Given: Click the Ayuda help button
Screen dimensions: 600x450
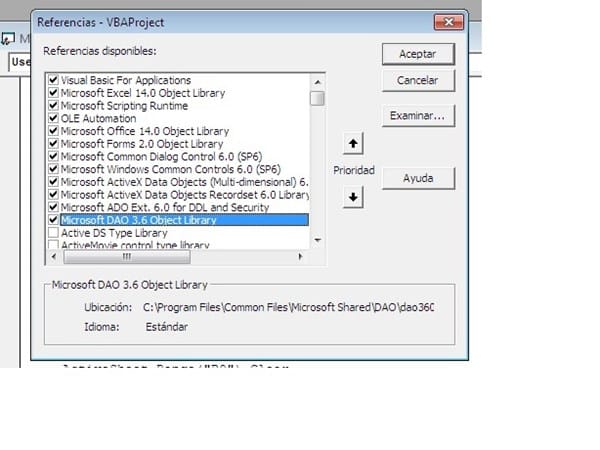Looking at the screenshot, I should point(418,178).
